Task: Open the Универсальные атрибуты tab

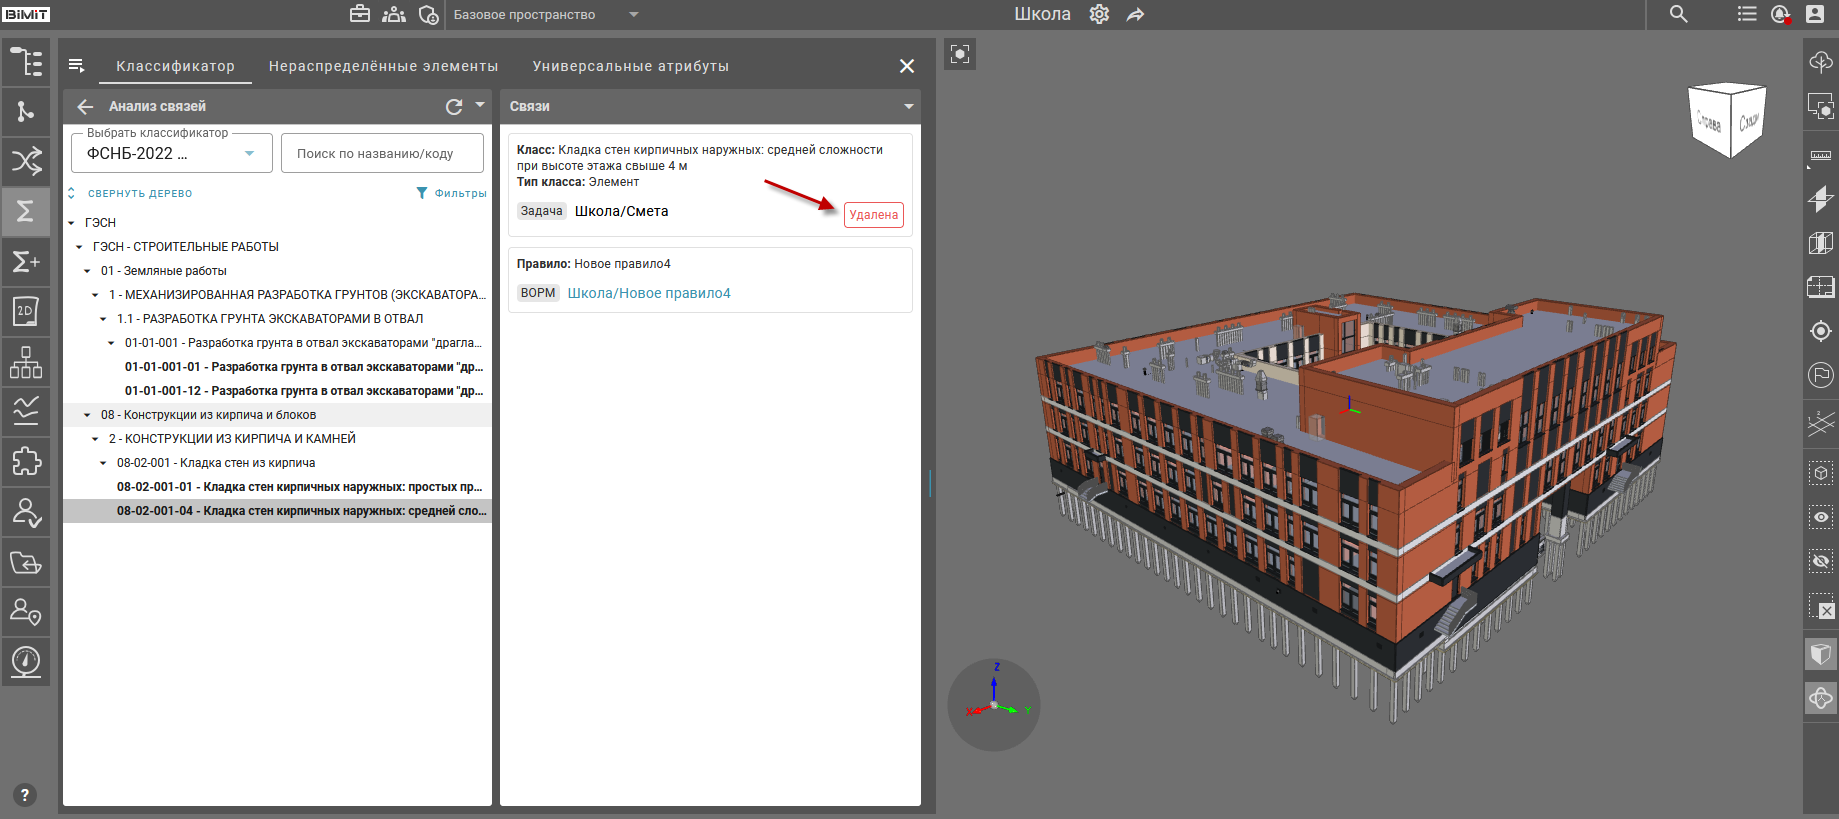Action: (630, 66)
